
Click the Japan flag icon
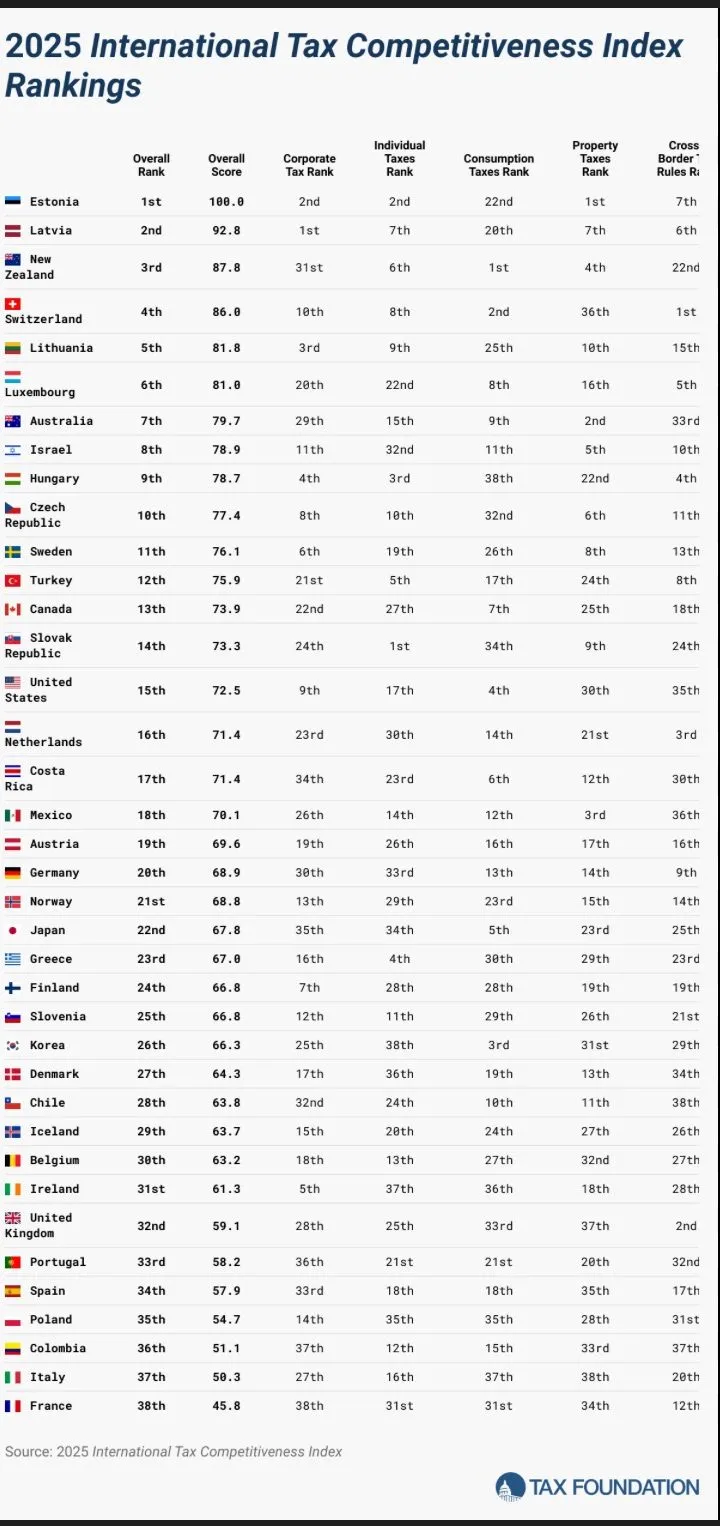coord(13,931)
